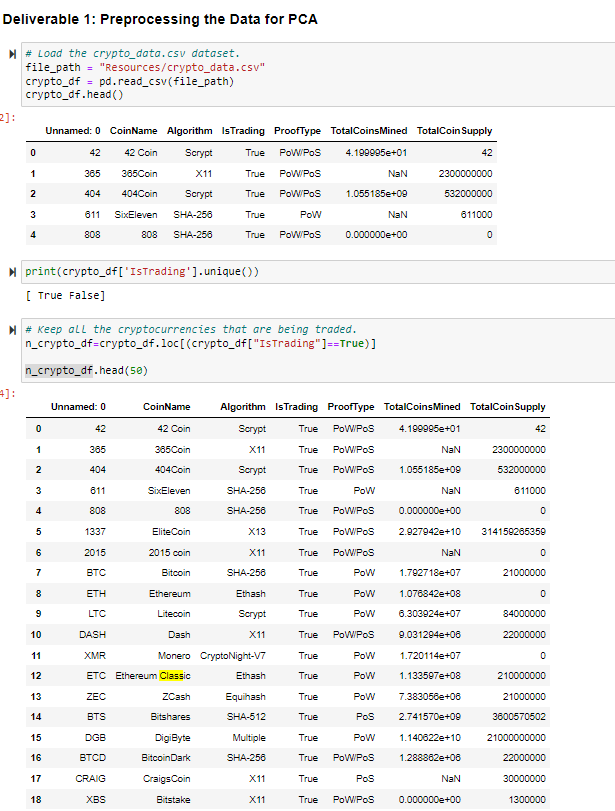Select the Bitcoin coin name cell

pyautogui.click(x=176, y=573)
